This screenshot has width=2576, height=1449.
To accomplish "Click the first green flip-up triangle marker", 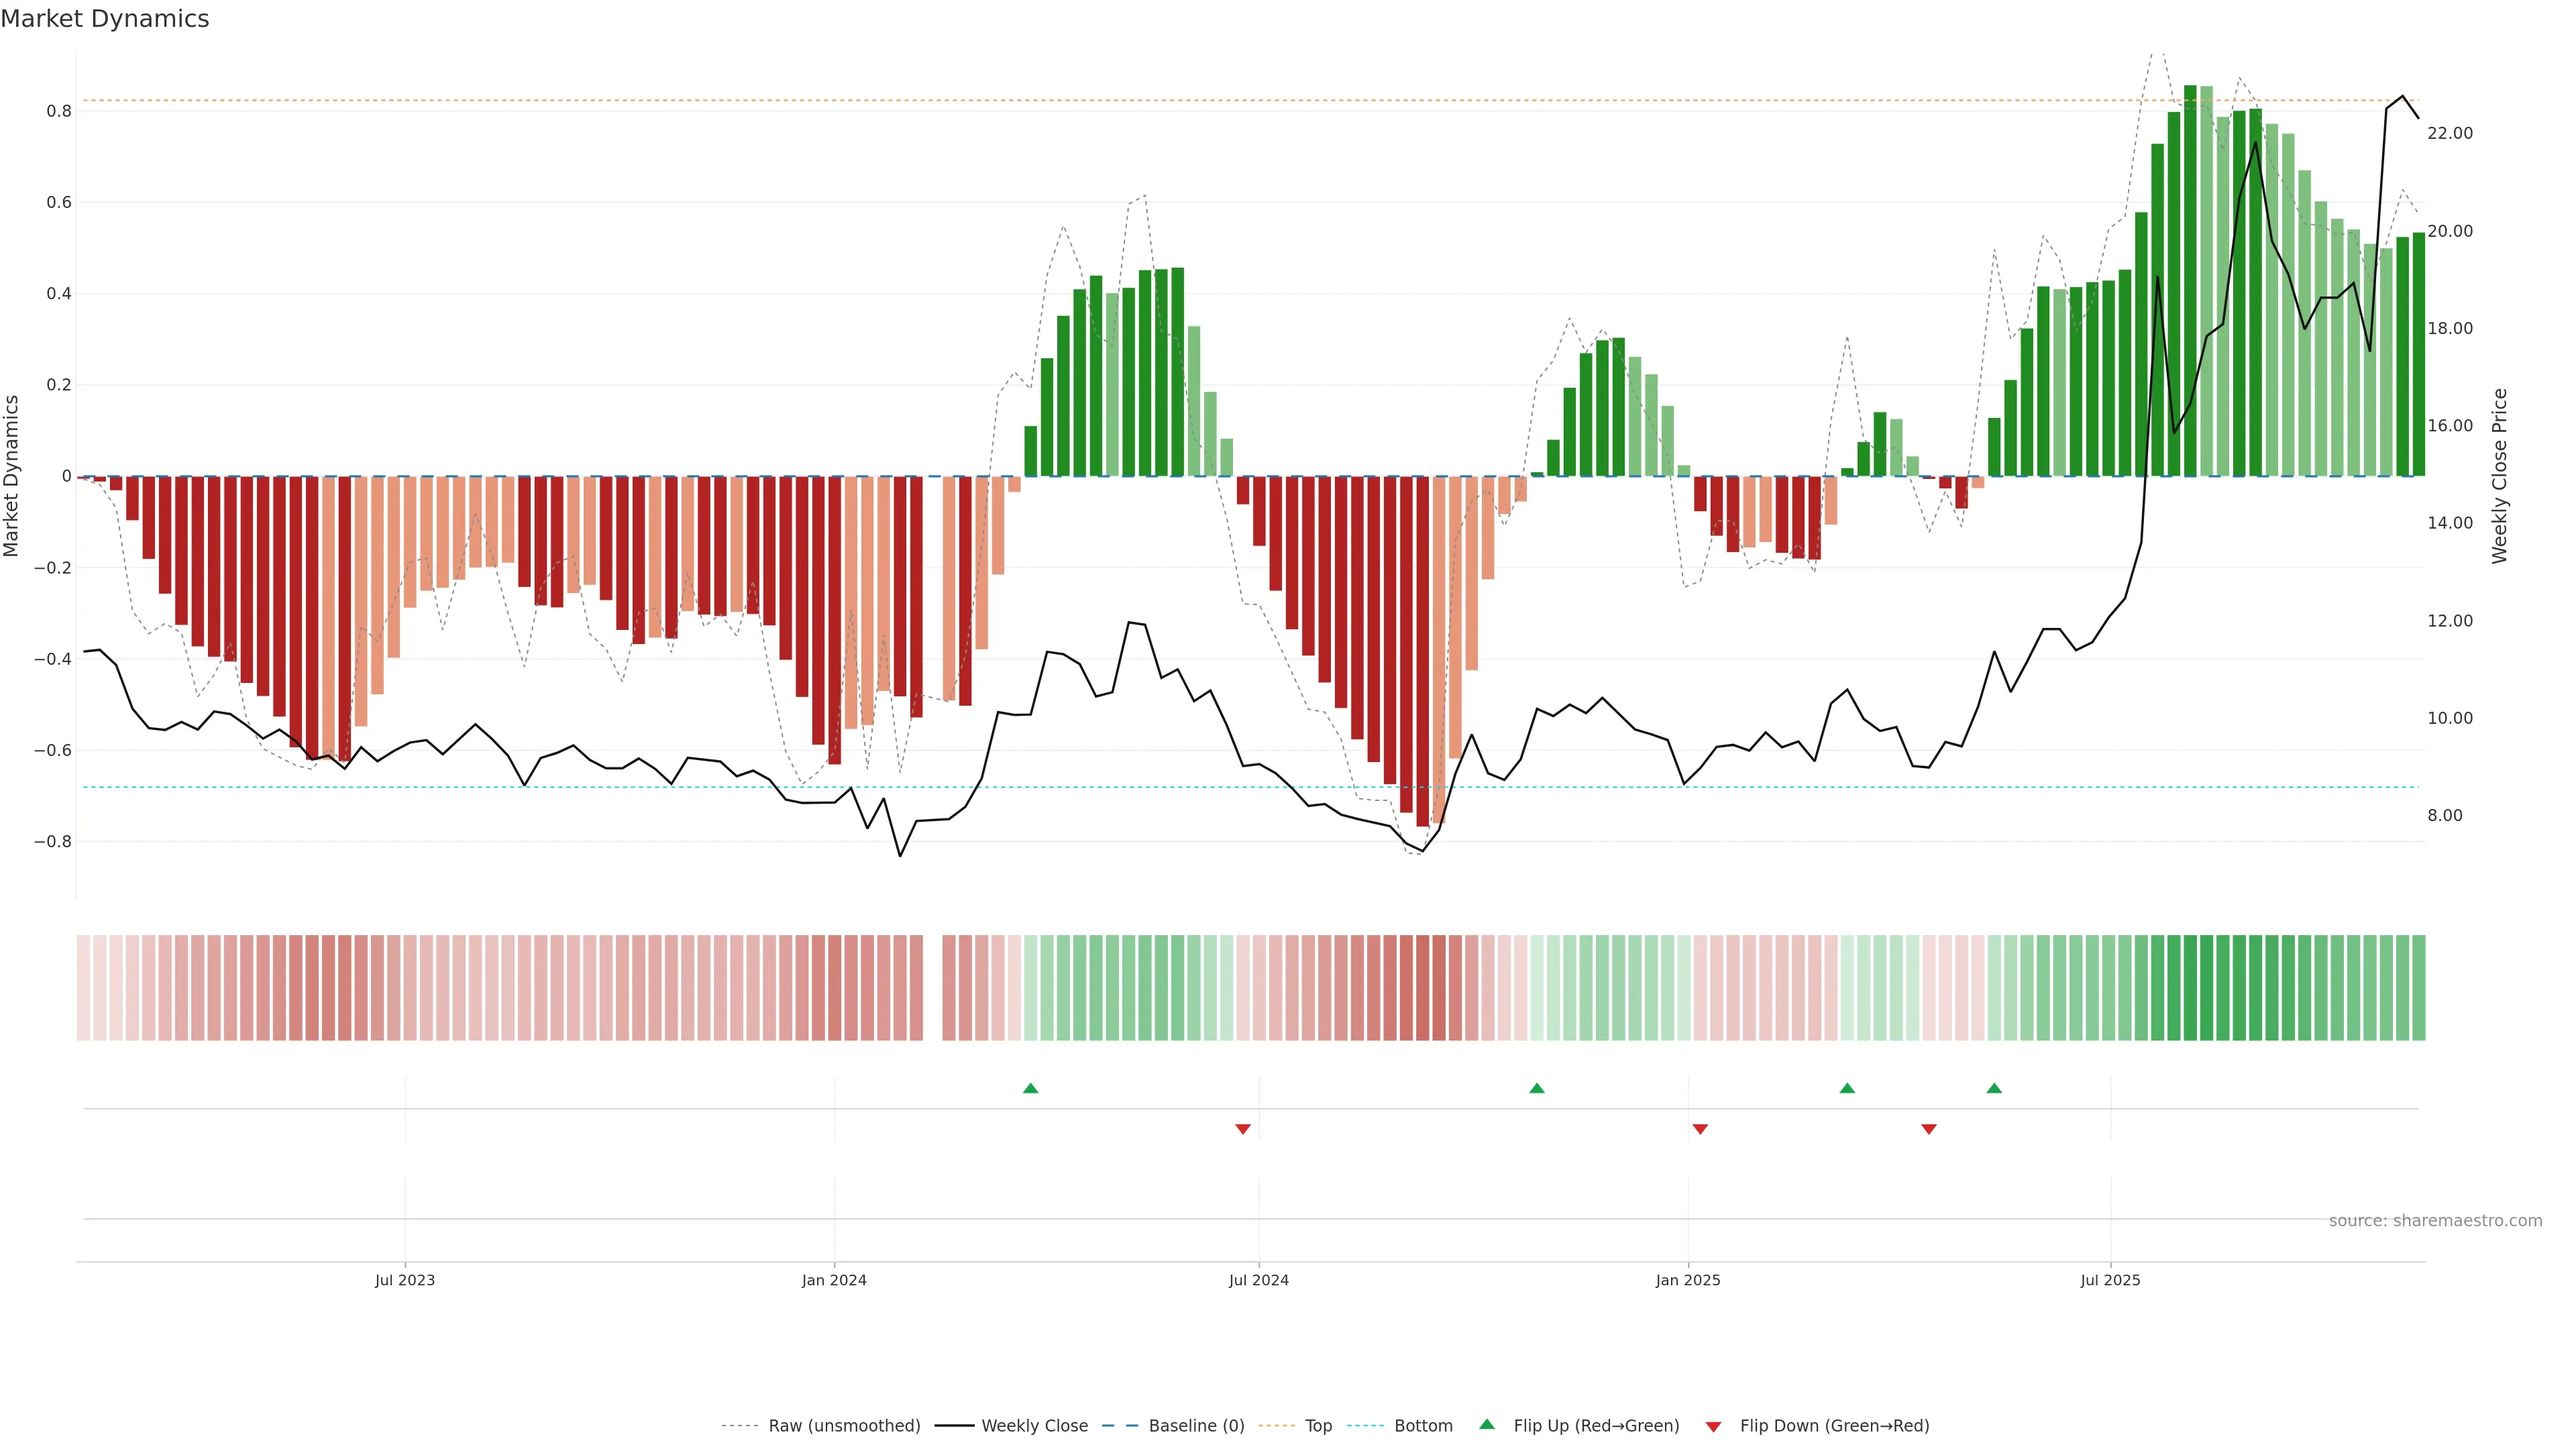I will [1030, 1088].
